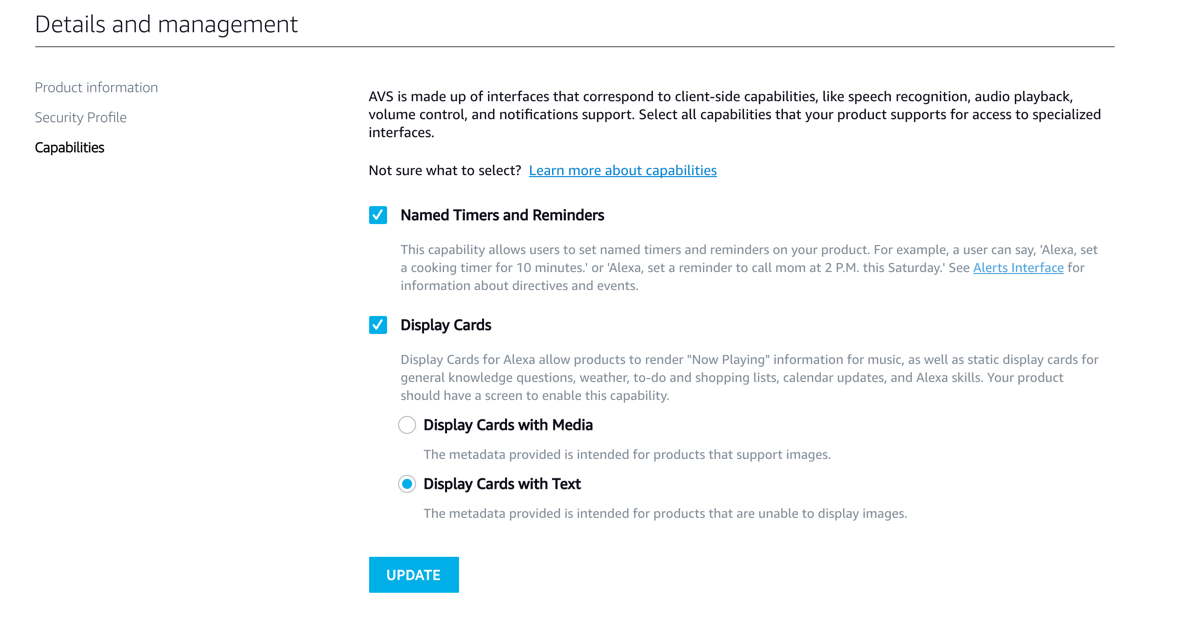The width and height of the screenshot is (1179, 624).
Task: Follow the Alerts Interface link
Action: pos(1017,268)
